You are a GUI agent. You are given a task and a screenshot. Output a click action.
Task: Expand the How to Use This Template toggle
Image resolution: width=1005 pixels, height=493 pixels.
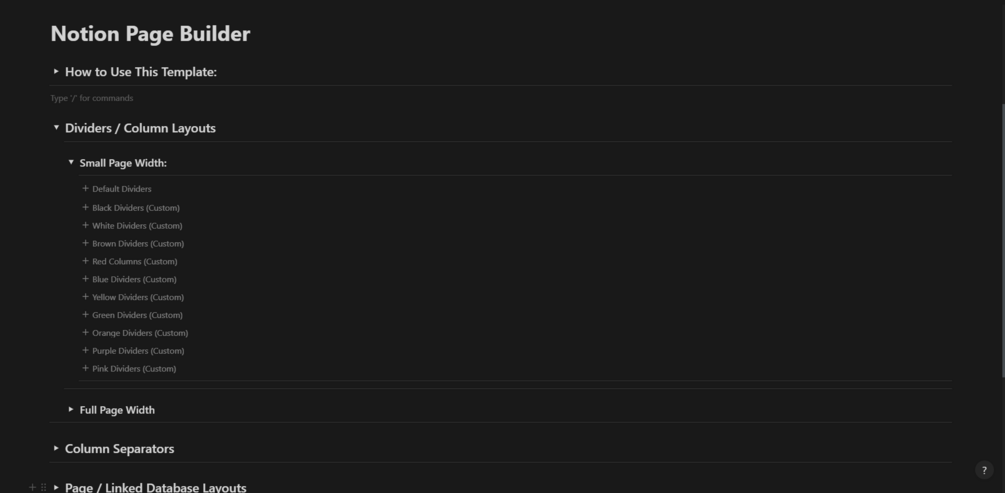[x=56, y=72]
